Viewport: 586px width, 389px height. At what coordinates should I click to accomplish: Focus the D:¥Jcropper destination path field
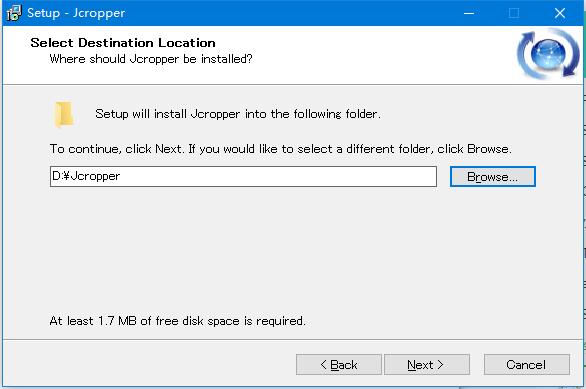(243, 176)
